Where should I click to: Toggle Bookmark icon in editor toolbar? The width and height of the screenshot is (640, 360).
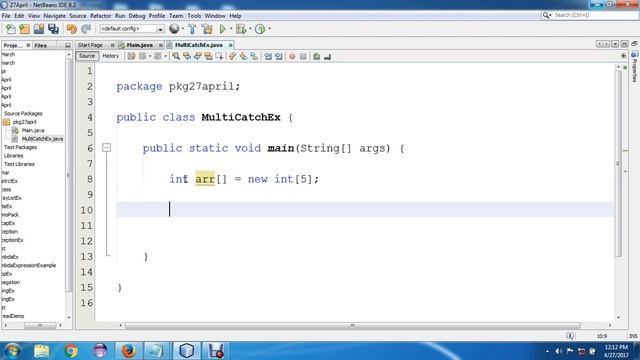(x=254, y=56)
